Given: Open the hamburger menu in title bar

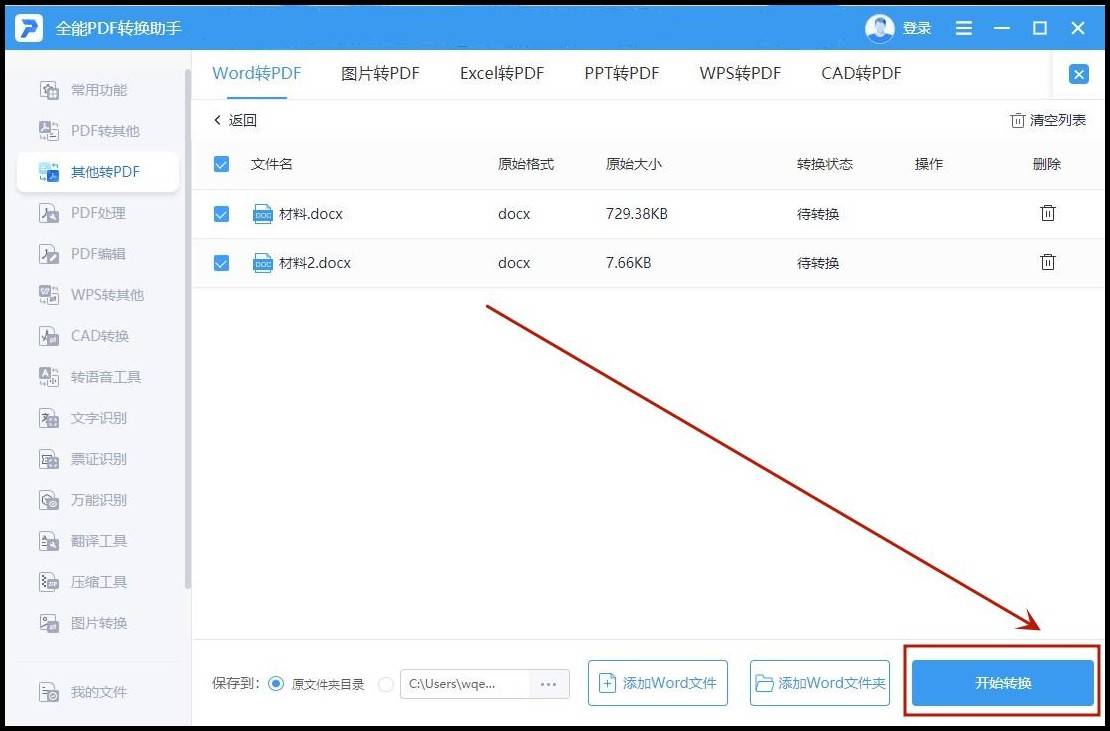Looking at the screenshot, I should tap(964, 28).
